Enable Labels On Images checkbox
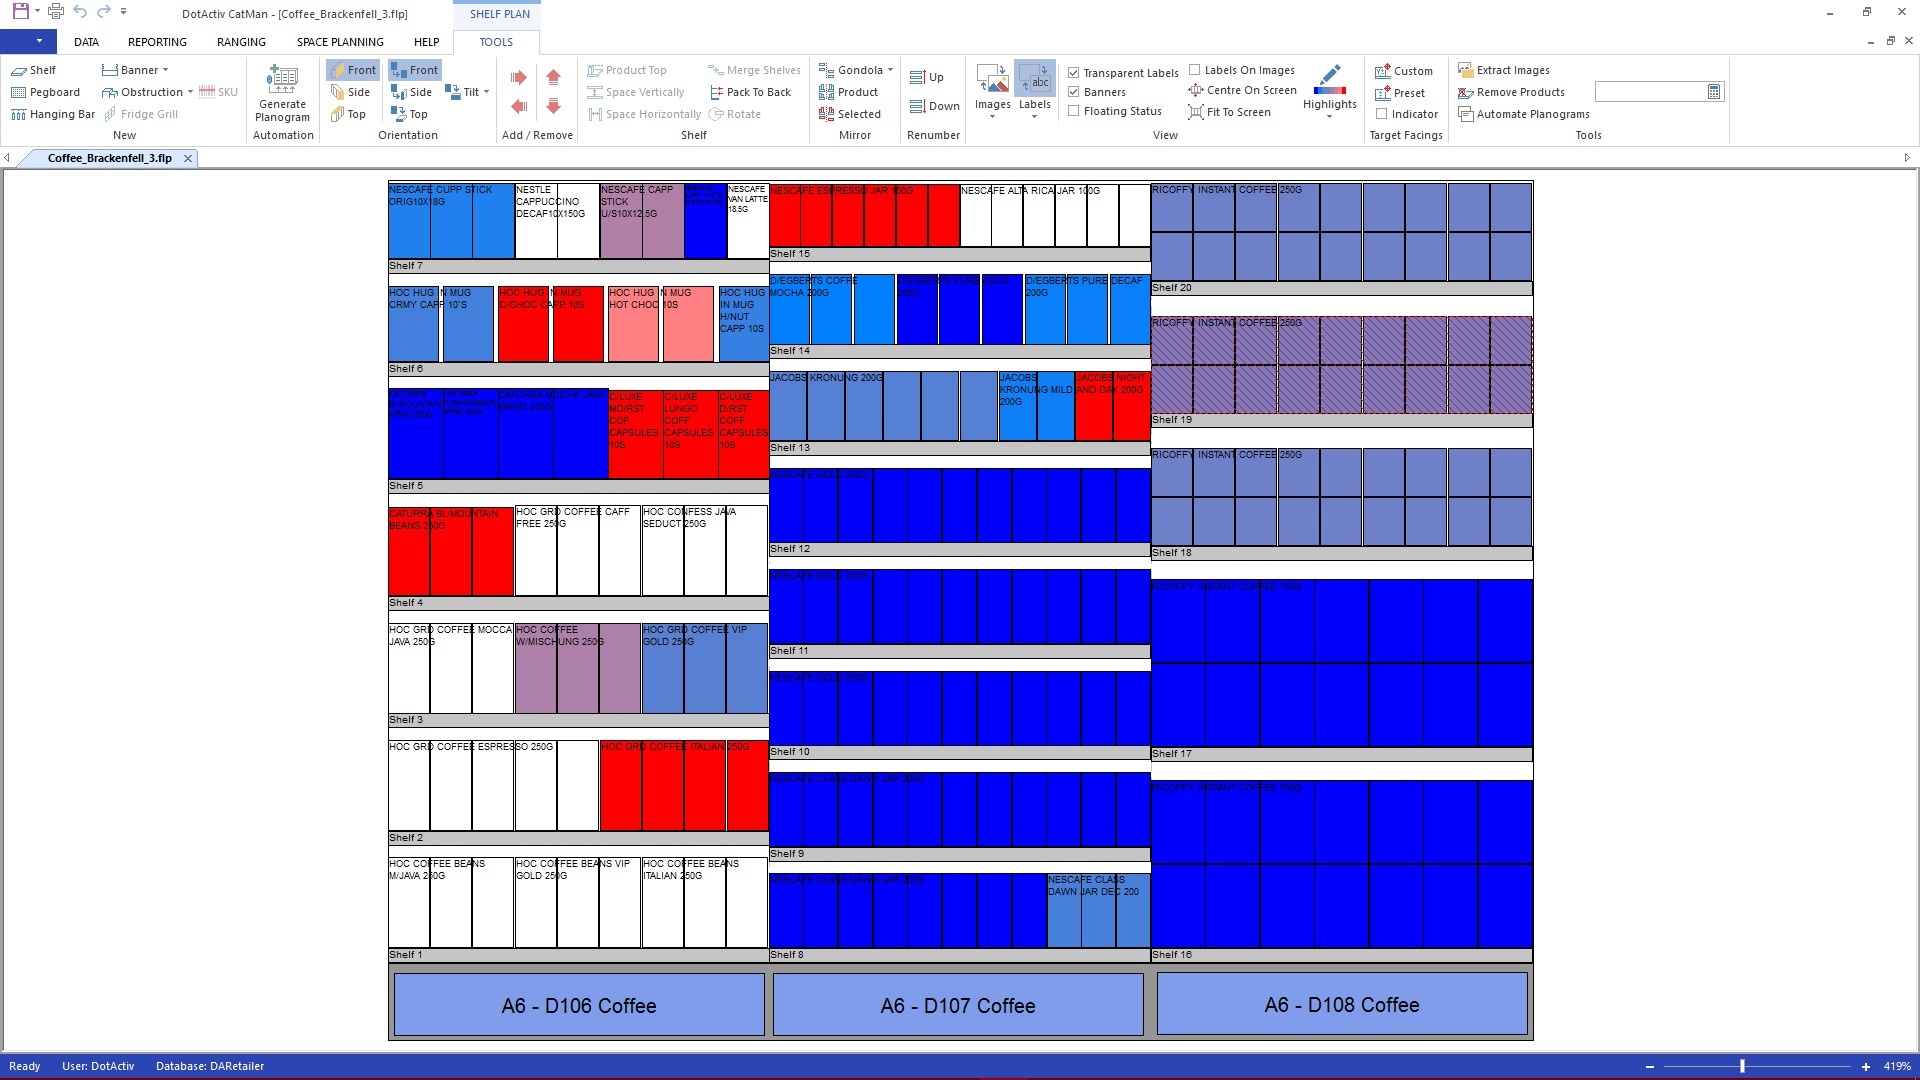This screenshot has height=1080, width=1920. [x=1194, y=70]
